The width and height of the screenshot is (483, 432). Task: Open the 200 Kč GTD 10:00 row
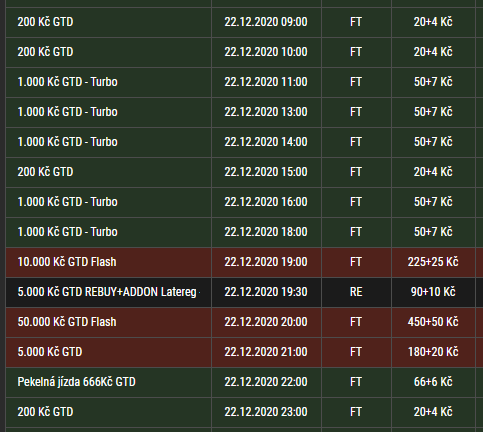(241, 52)
